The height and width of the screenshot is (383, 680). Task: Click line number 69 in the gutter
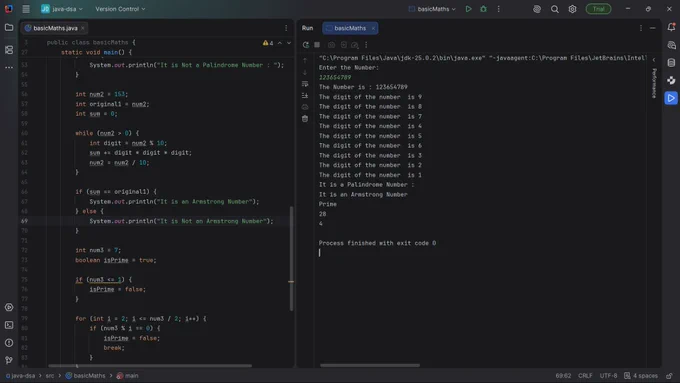pyautogui.click(x=24, y=221)
